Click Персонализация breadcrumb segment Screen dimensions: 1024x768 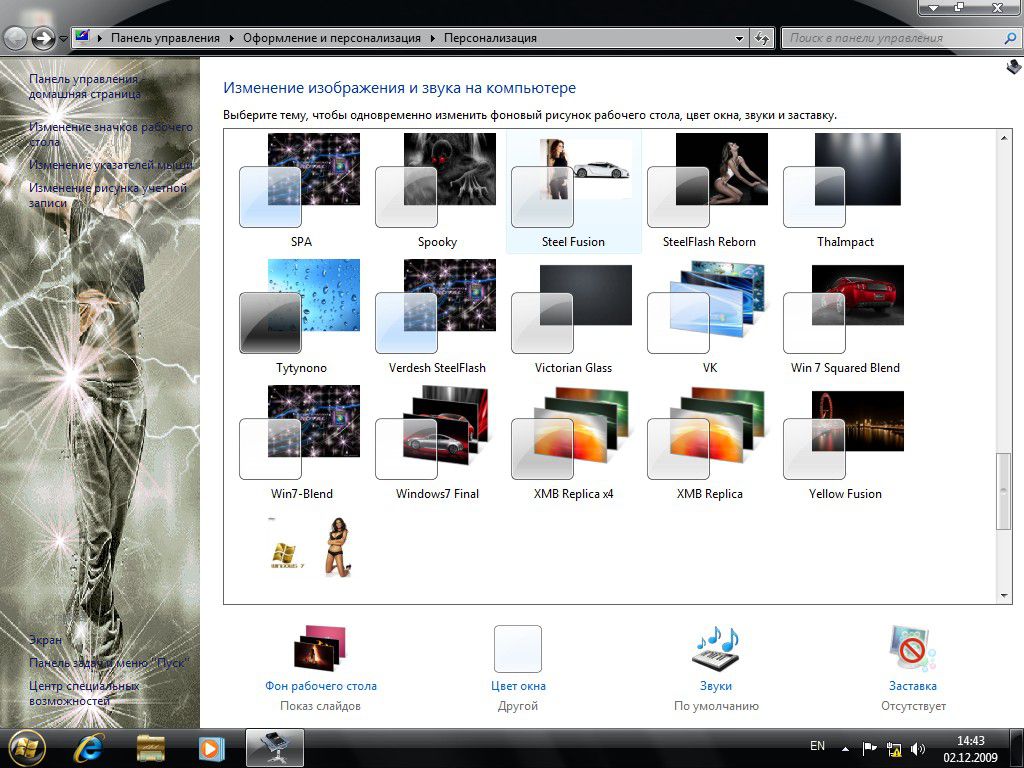click(490, 38)
